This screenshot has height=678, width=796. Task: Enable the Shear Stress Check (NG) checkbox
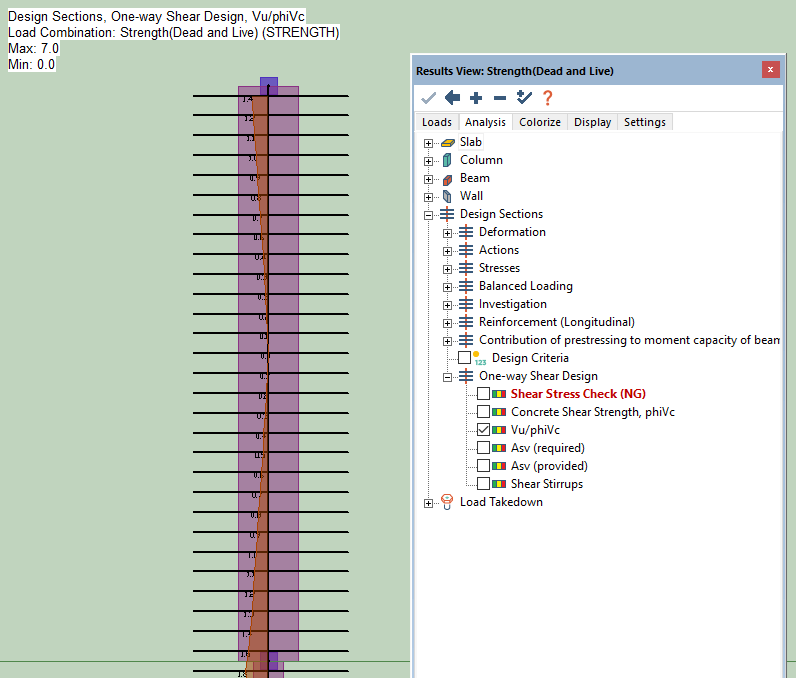tap(484, 394)
